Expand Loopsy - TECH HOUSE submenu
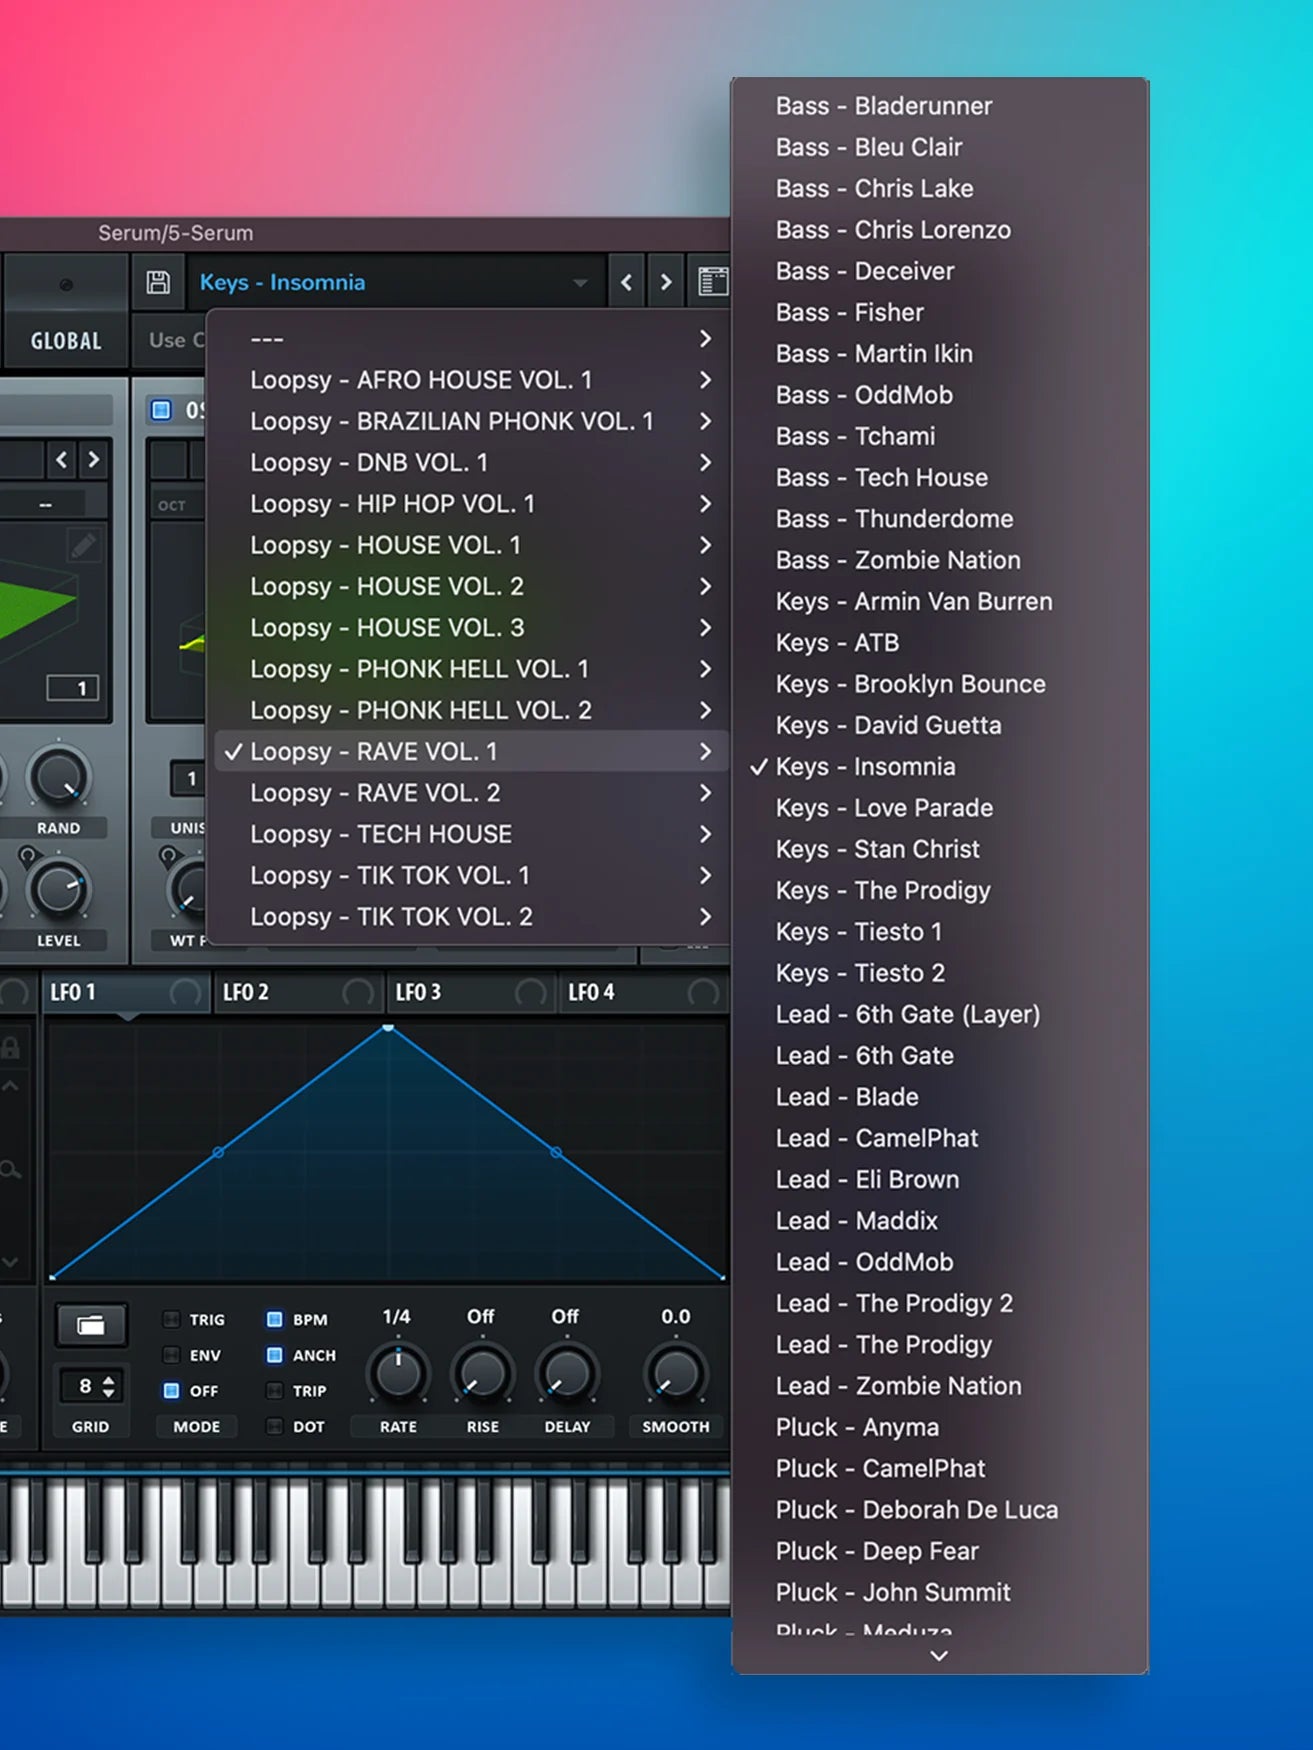This screenshot has height=1750, width=1313. 470,834
